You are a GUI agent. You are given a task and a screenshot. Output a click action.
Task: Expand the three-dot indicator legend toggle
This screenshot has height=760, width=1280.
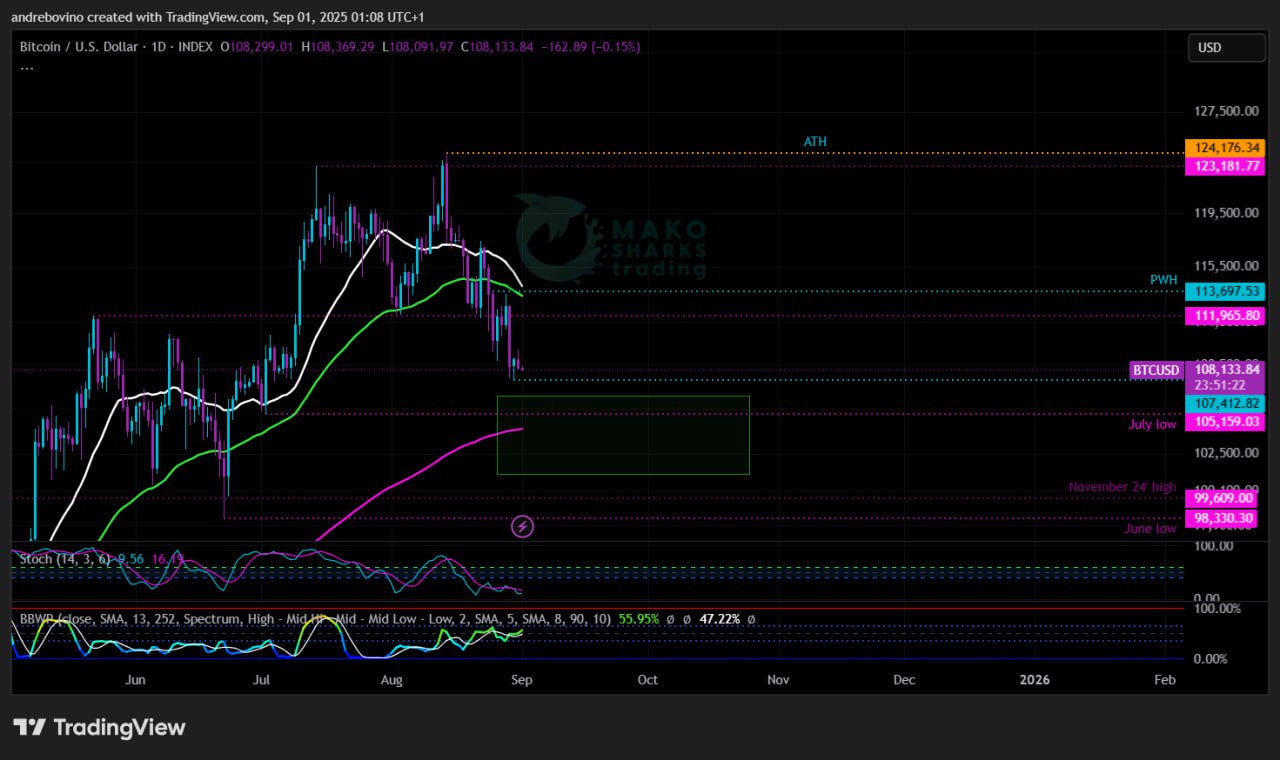tap(27, 68)
